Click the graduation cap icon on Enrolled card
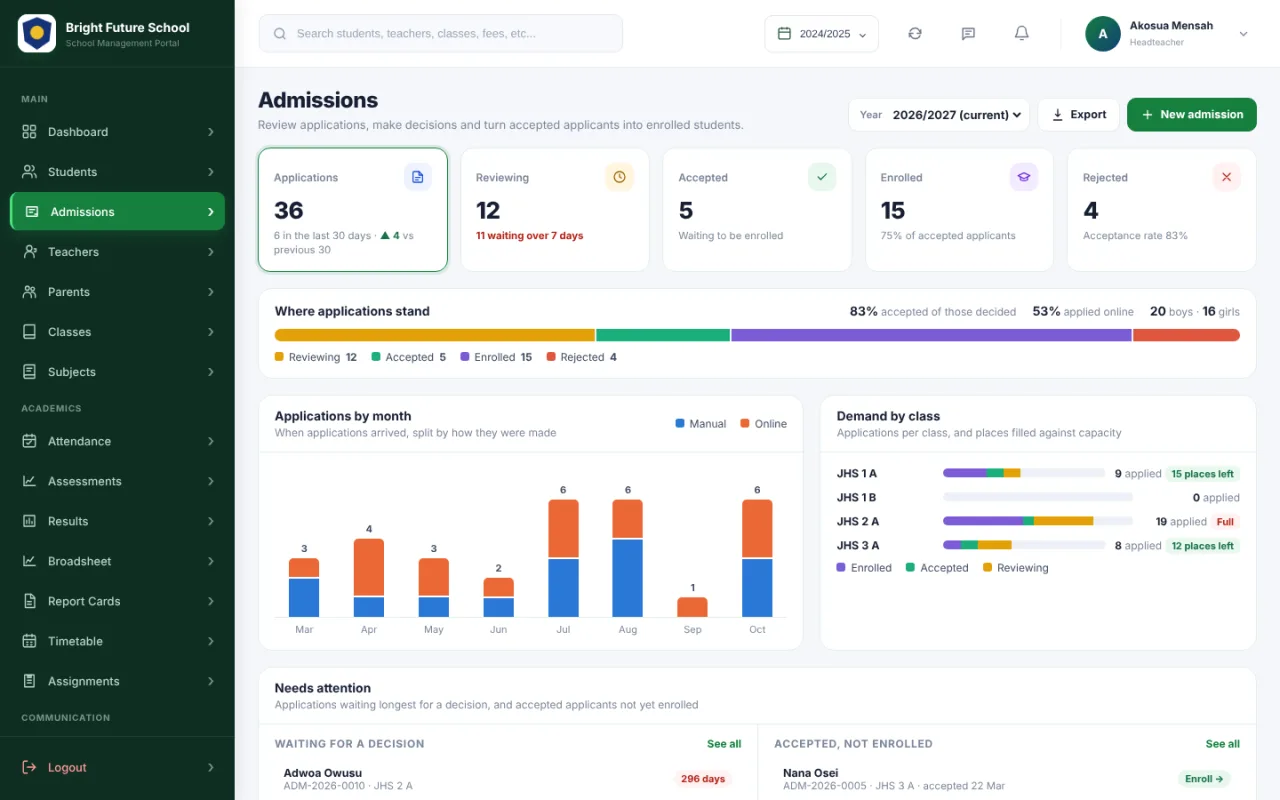The width and height of the screenshot is (1280, 800). pos(1024,177)
